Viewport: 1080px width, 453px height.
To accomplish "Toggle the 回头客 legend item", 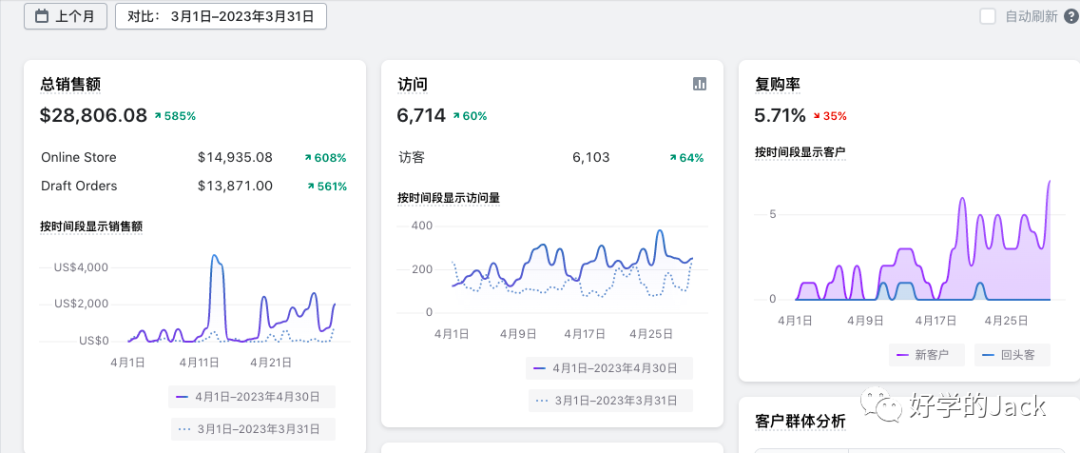I will pyautogui.click(x=1012, y=355).
